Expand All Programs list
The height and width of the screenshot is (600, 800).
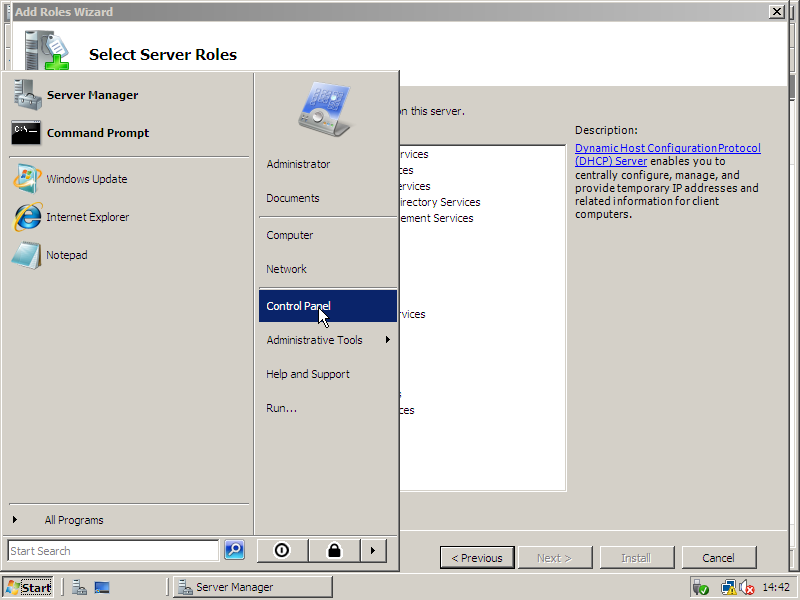click(x=74, y=520)
